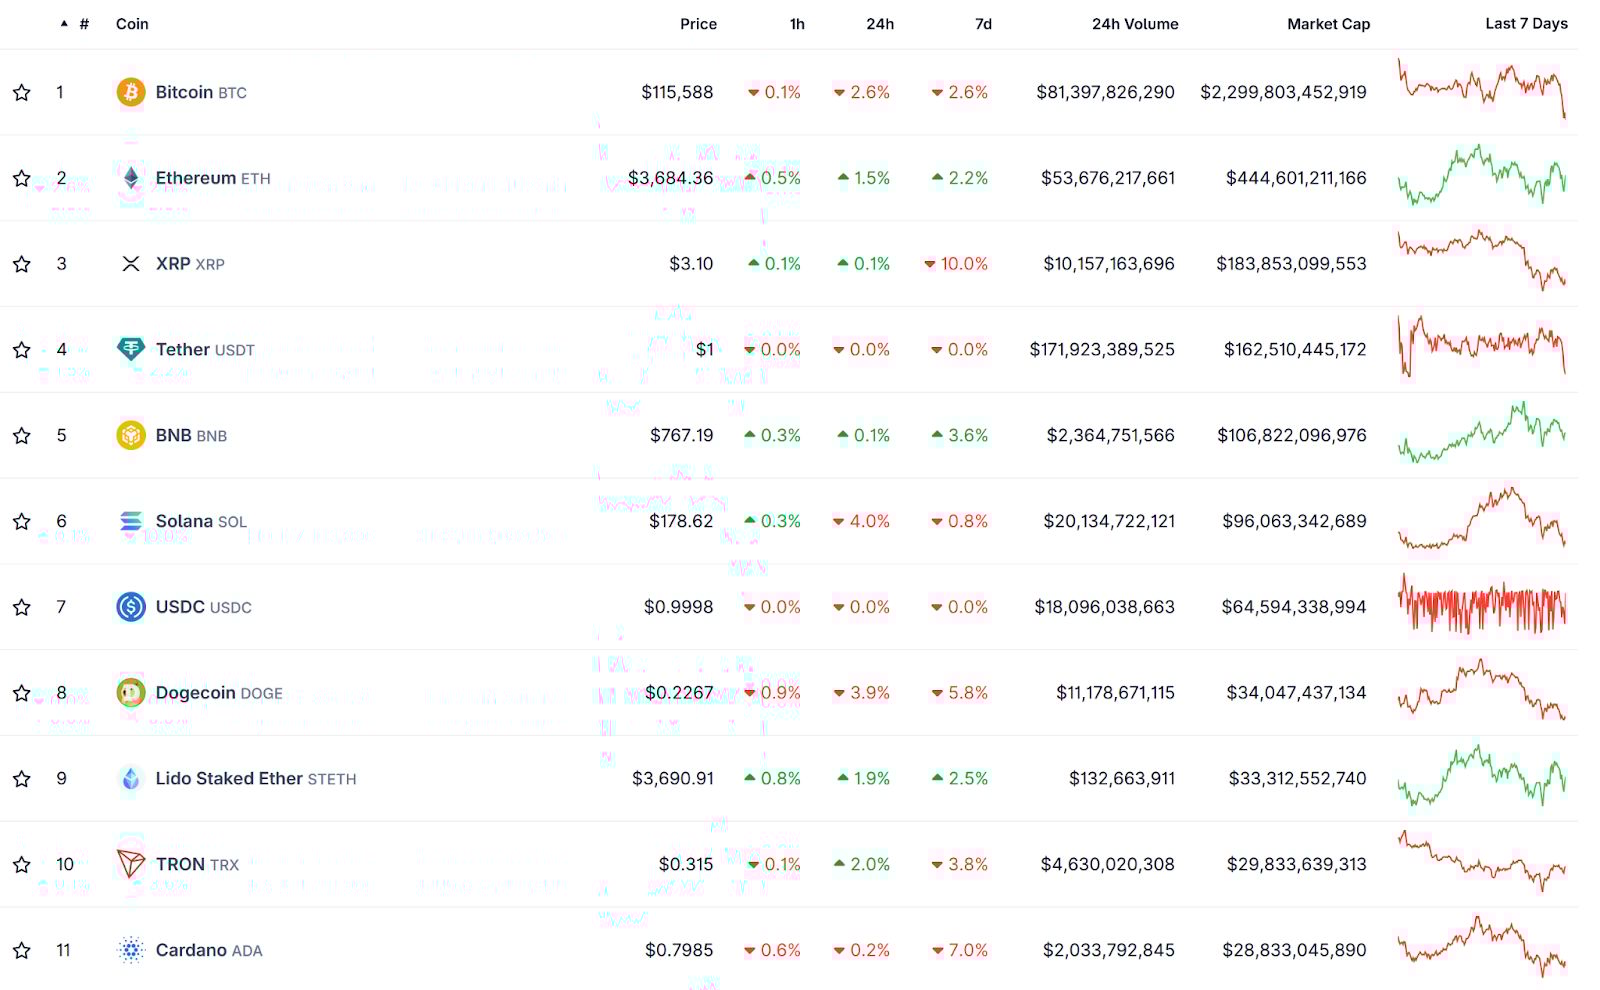Star XRP to add to watchlist
This screenshot has height=990, width=1600.
click(x=21, y=264)
